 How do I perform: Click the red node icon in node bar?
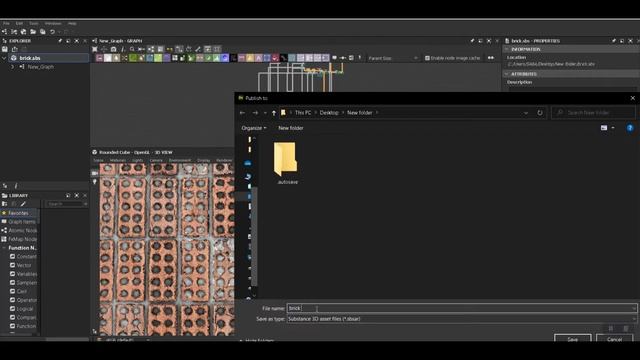(x=275, y=58)
